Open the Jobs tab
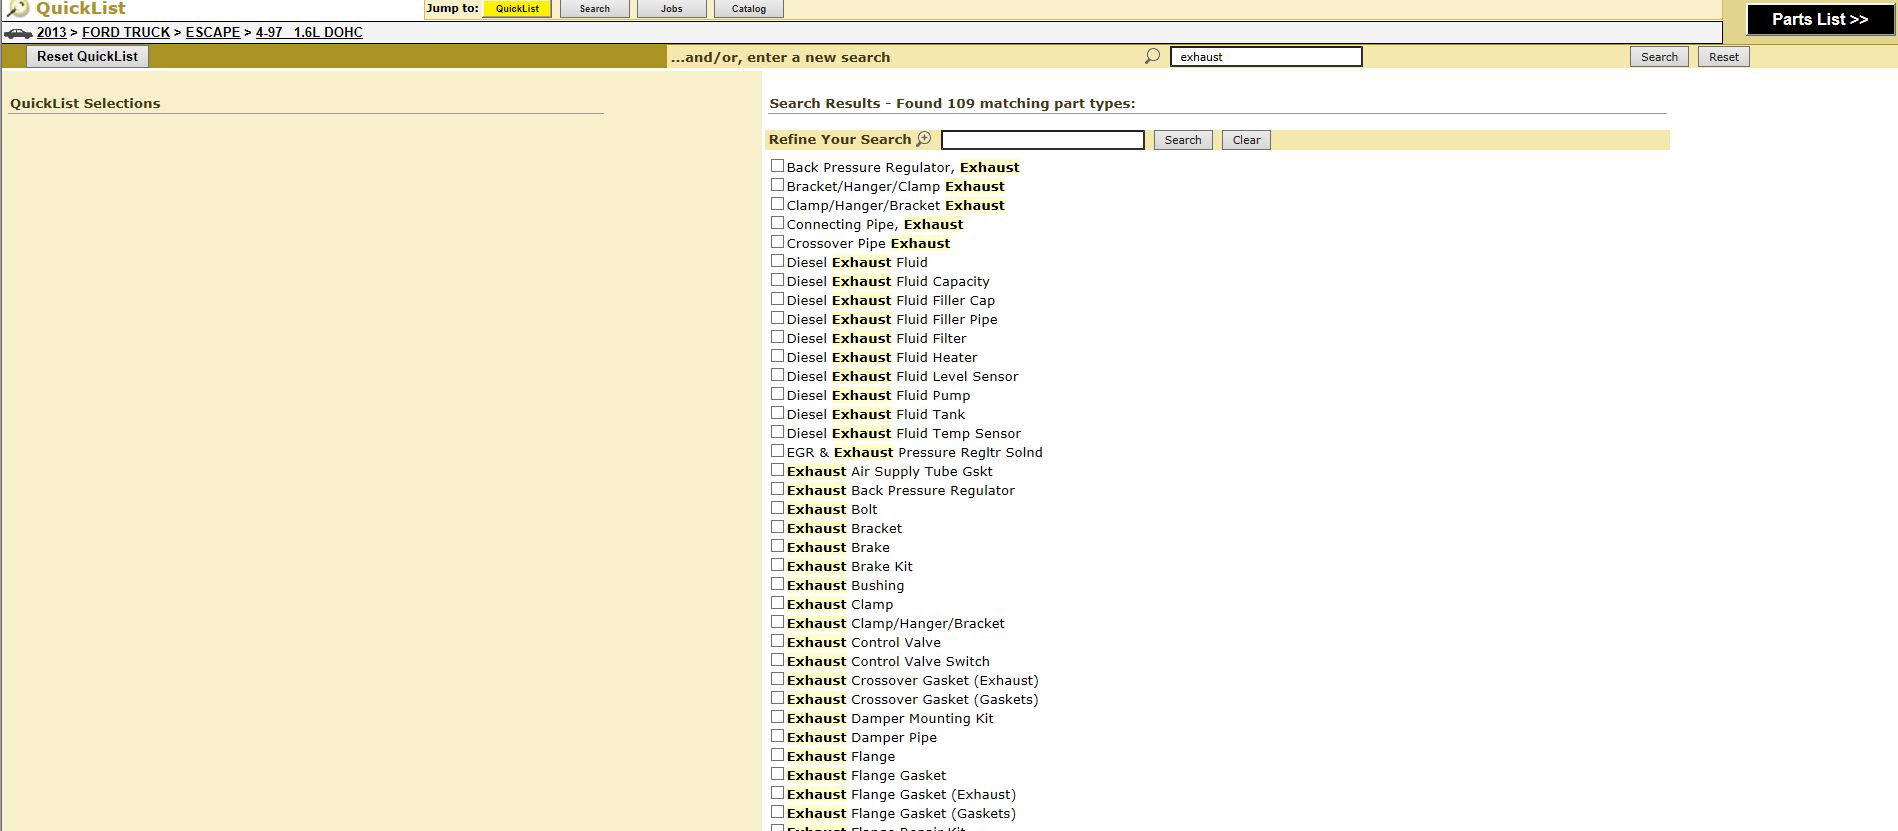The image size is (1898, 831). click(672, 9)
